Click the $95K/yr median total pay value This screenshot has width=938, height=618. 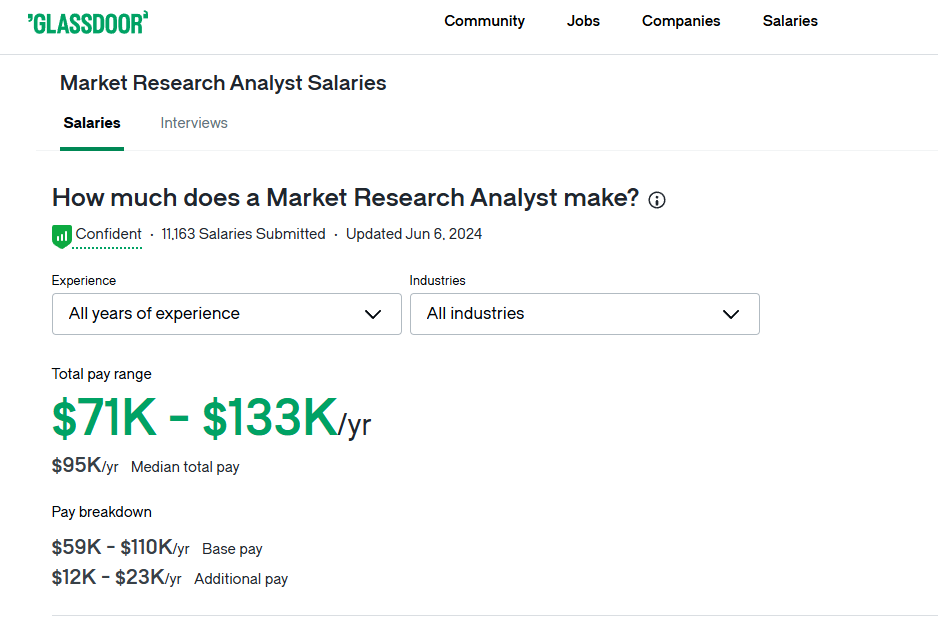click(x=85, y=465)
